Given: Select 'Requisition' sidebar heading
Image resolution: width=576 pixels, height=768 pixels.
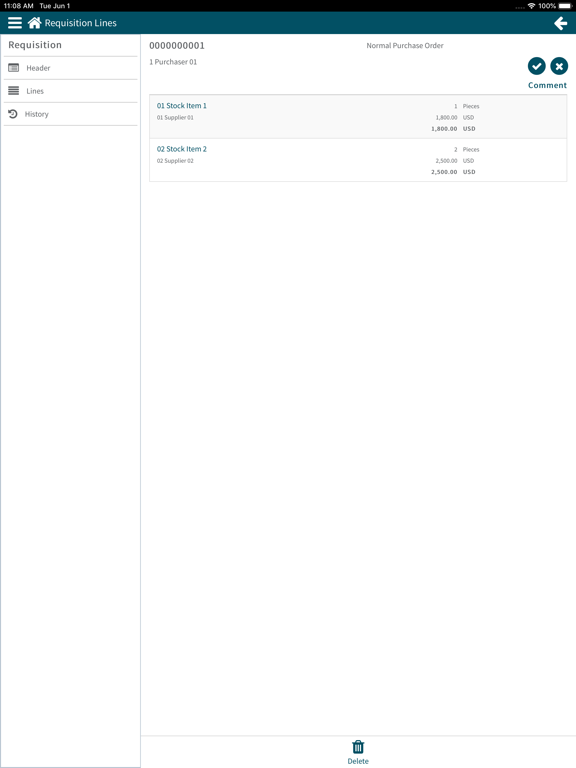Looking at the screenshot, I should point(35,45).
